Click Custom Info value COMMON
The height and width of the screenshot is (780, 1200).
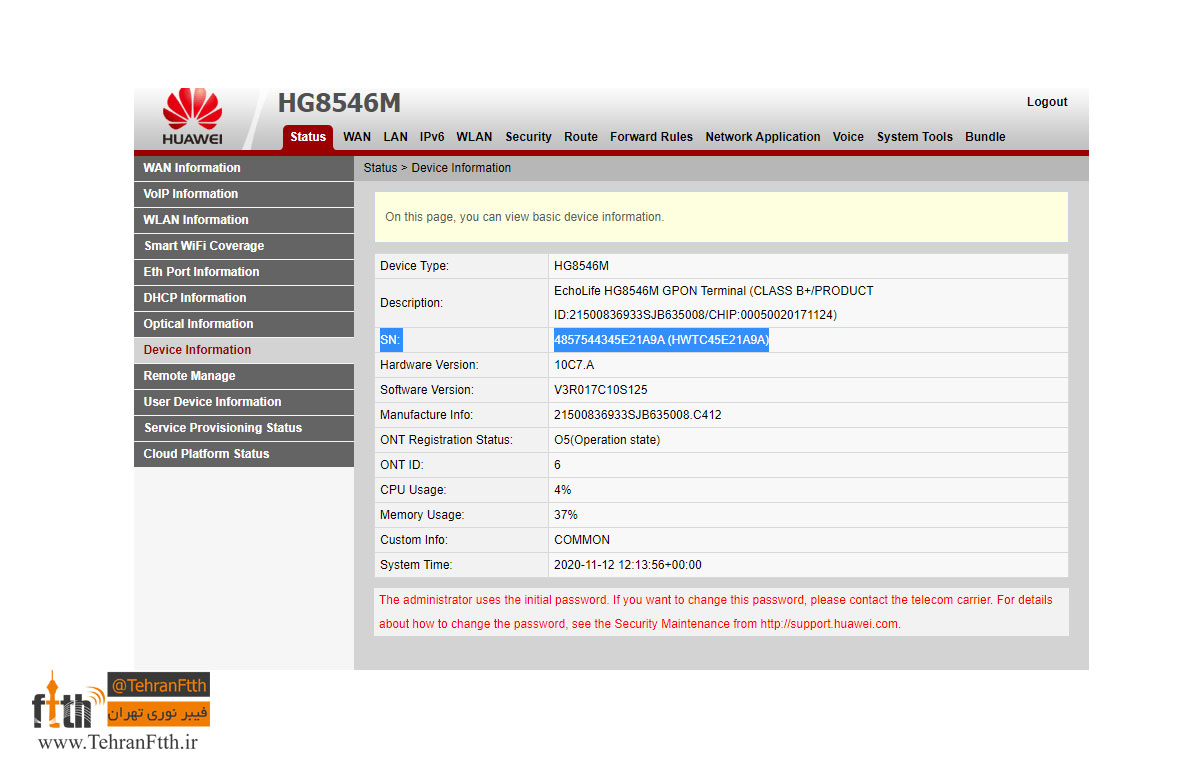pos(582,540)
